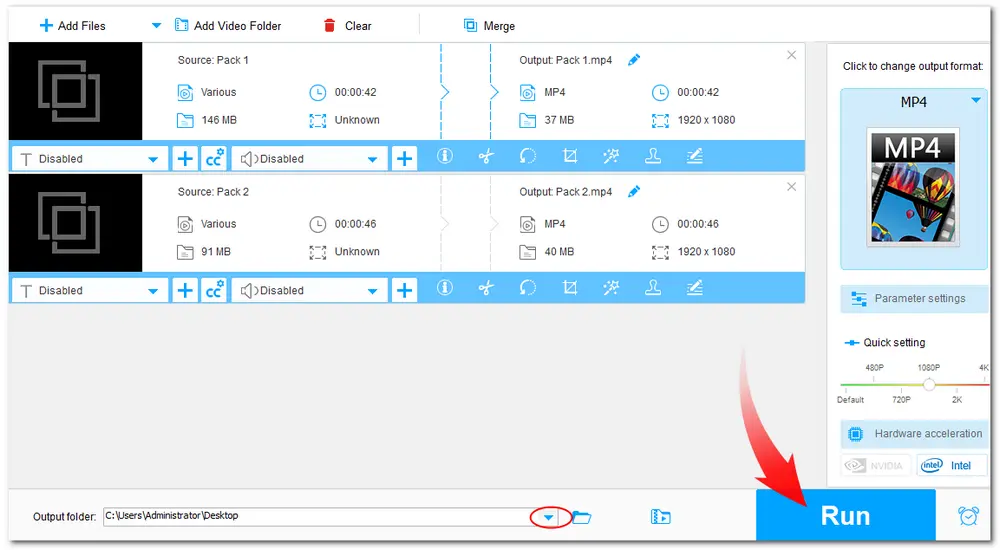Viewport: 1000px width, 550px height.
Task: Show file info for Pack 1
Action: coord(445,157)
